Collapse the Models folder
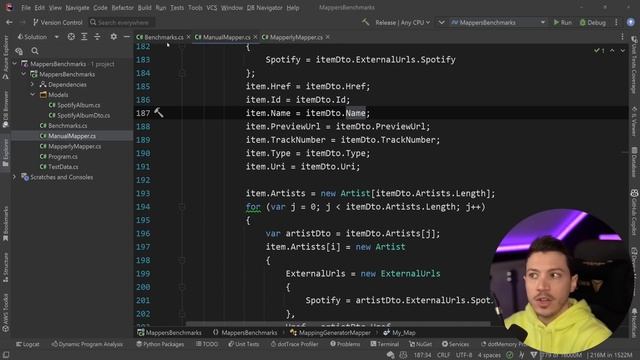The image size is (640, 360). [33, 95]
